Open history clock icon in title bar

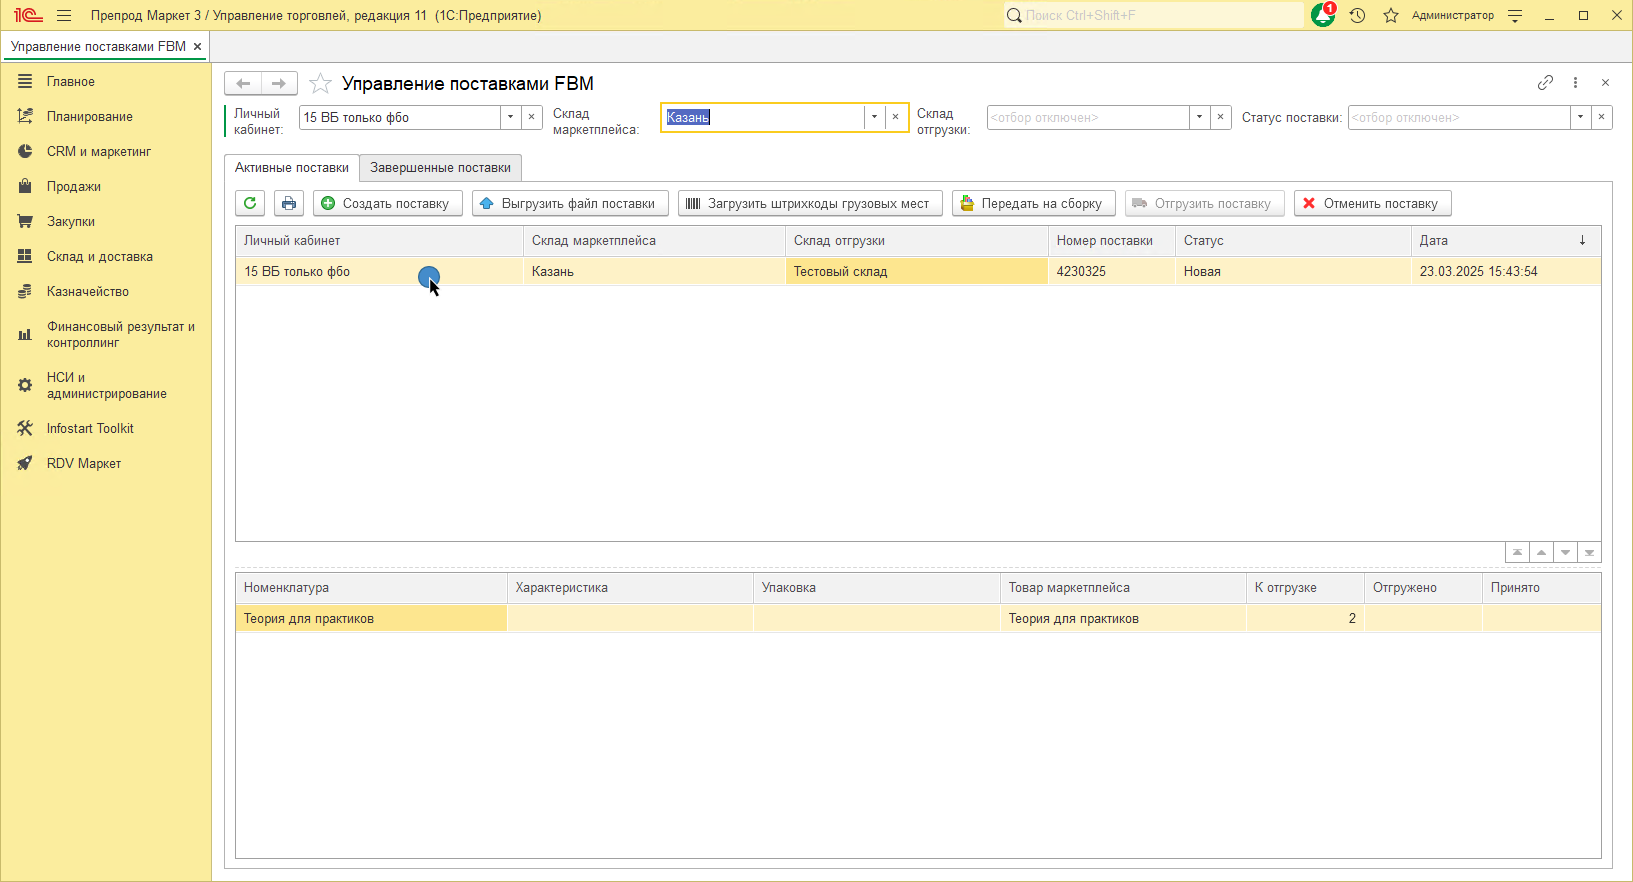tap(1357, 15)
